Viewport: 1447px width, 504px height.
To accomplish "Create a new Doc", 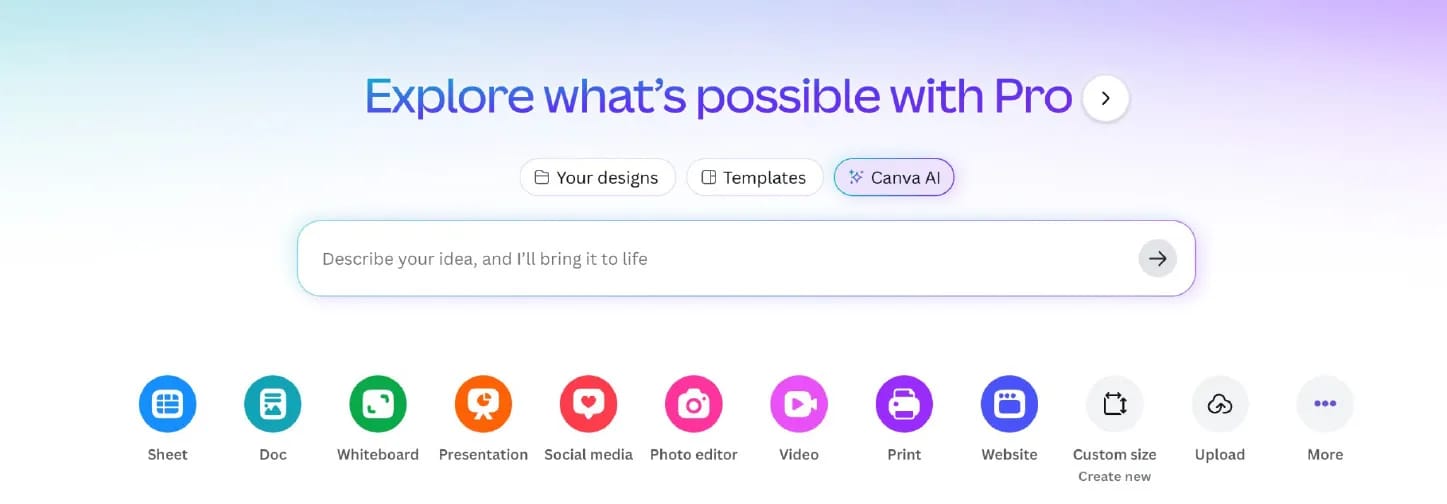I will (x=272, y=404).
